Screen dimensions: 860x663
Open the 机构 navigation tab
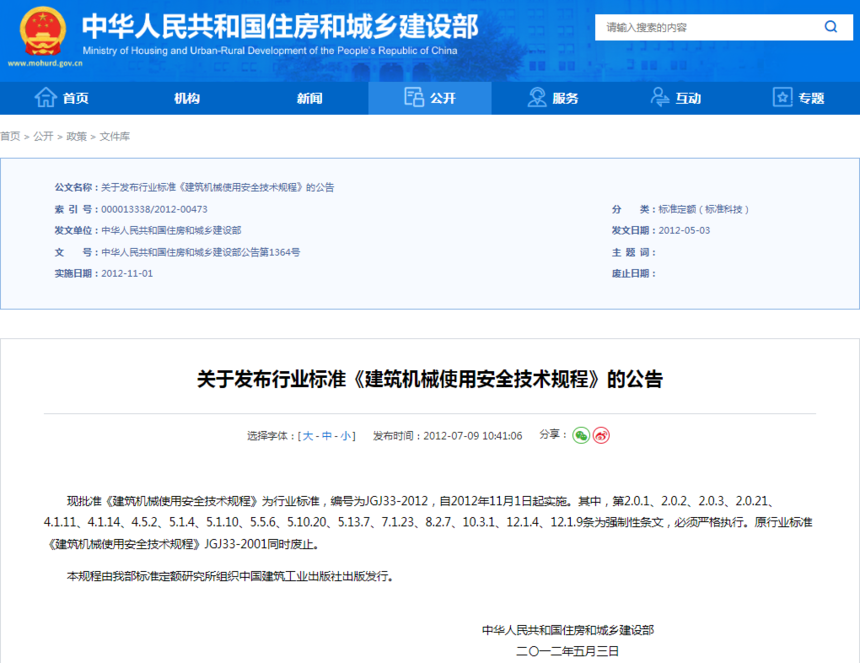[x=187, y=98]
